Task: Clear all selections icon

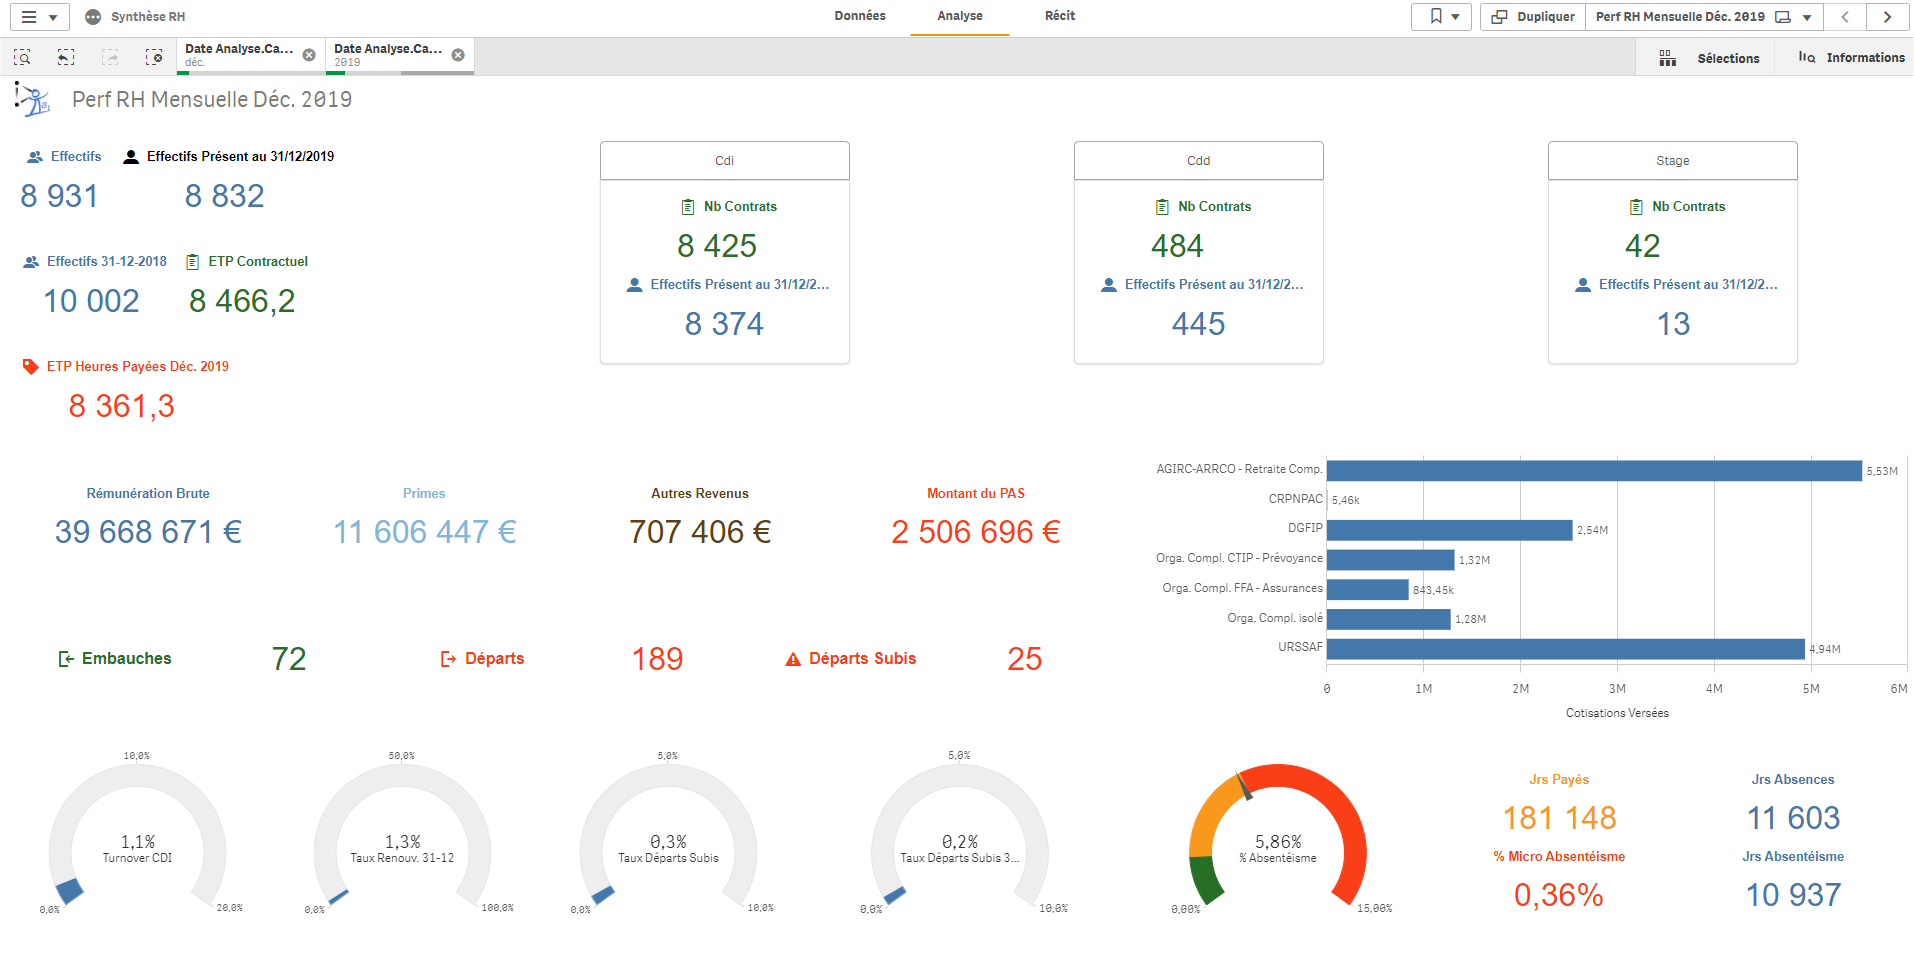Action: point(154,57)
